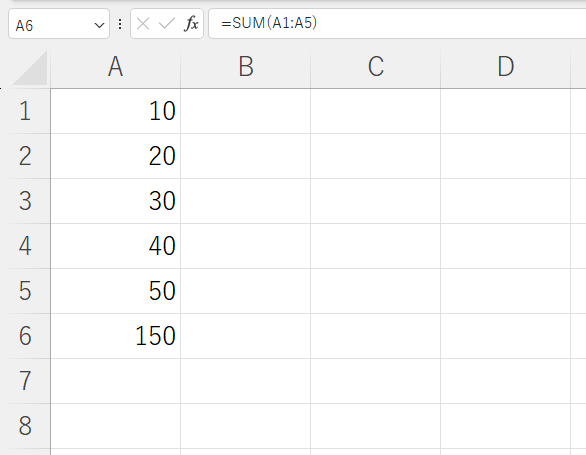Click the three-dot handle beside the Name Box

point(120,24)
